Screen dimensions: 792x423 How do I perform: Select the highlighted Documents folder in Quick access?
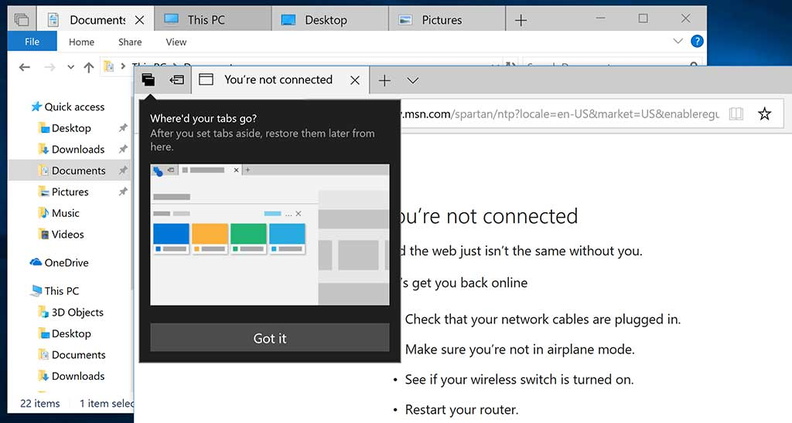pos(70,170)
